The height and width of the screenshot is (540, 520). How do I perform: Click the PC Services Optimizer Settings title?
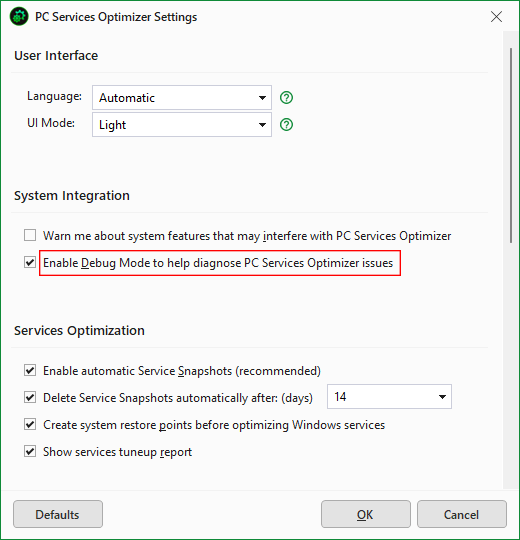pyautogui.click(x=116, y=17)
